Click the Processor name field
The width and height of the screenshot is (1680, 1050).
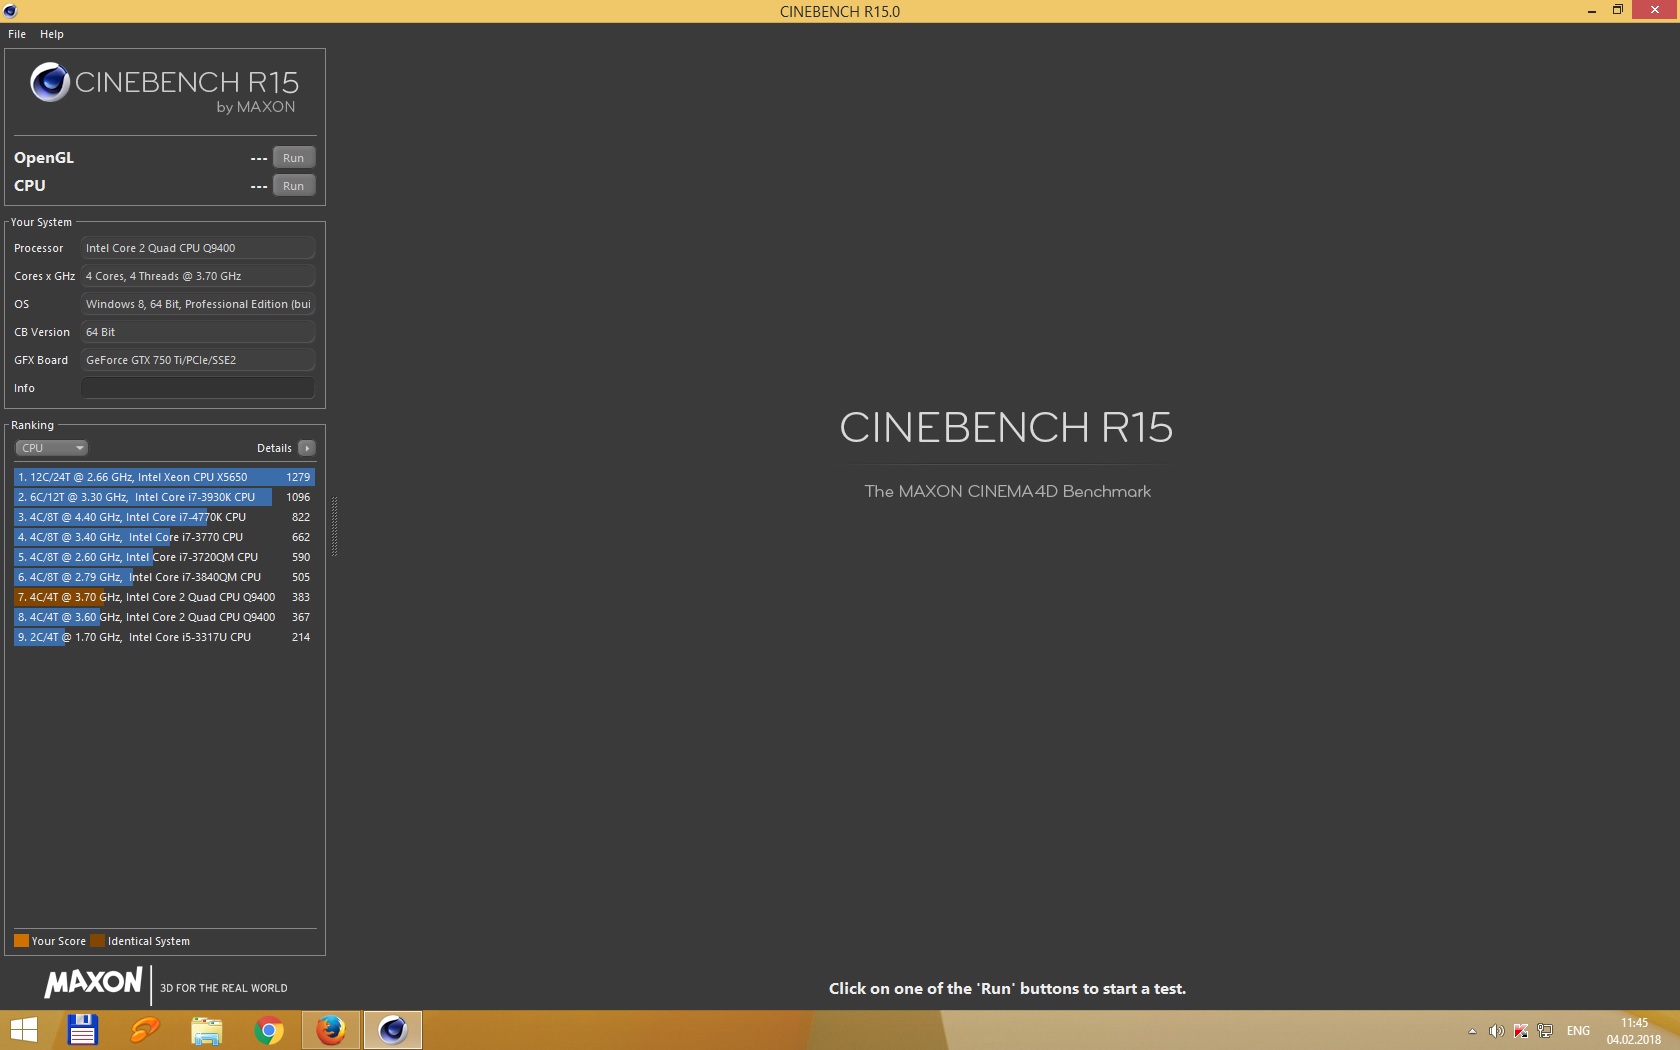(x=198, y=248)
